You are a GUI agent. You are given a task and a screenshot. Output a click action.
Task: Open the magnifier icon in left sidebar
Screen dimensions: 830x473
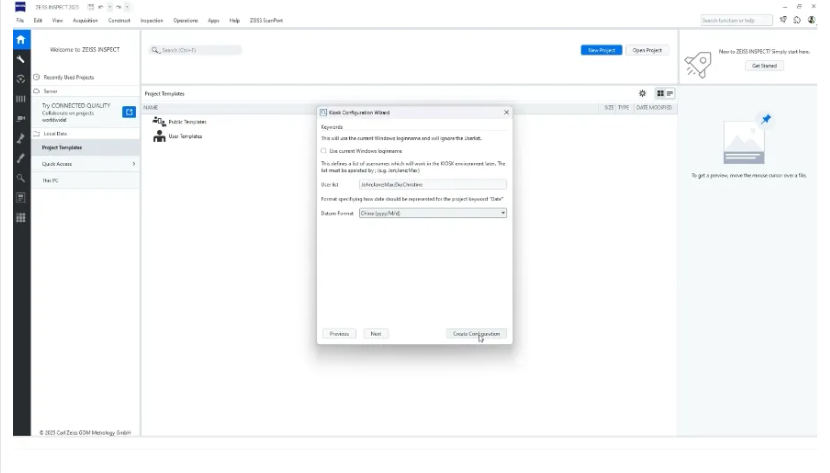tap(21, 178)
